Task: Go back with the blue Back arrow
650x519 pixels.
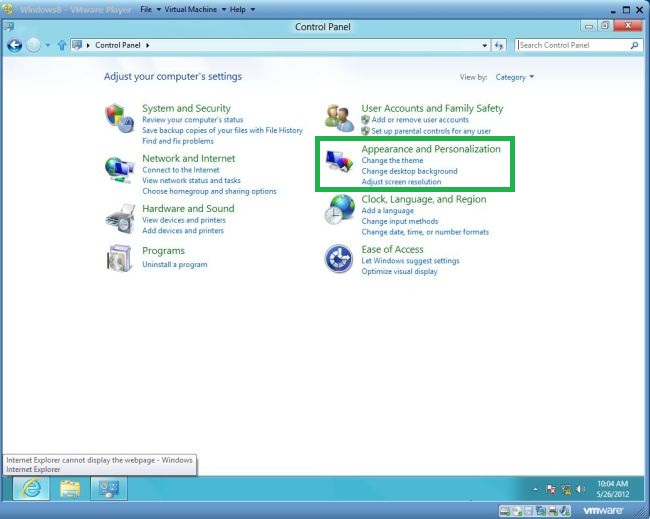Action: tap(14, 45)
